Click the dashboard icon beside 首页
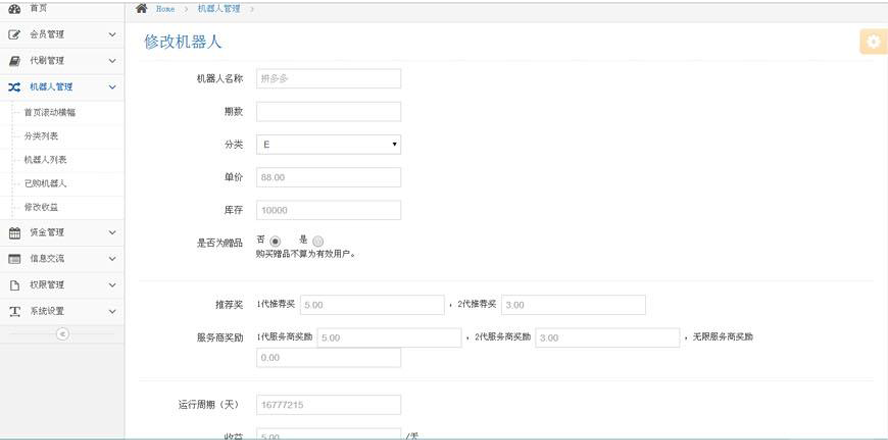The width and height of the screenshot is (888, 440). [x=15, y=8]
